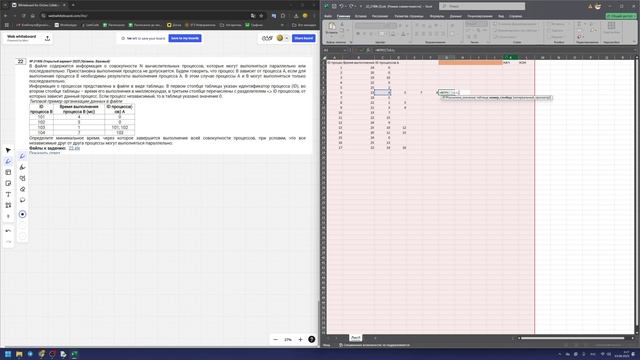Open Excel name box dropdown
Viewport: 640px width, 360px height.
345,50
